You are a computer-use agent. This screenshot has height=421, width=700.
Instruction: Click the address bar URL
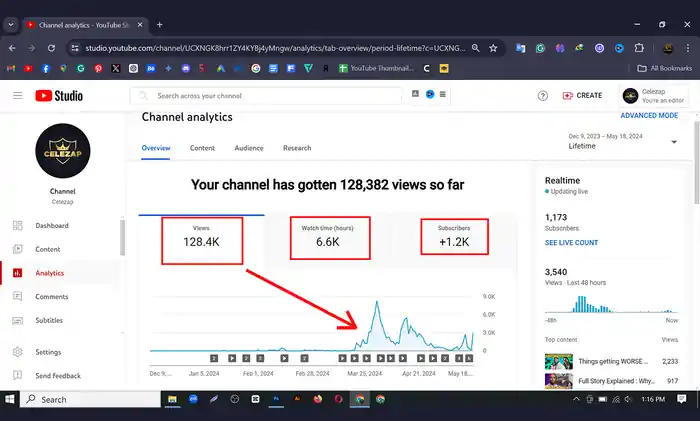tap(275, 48)
